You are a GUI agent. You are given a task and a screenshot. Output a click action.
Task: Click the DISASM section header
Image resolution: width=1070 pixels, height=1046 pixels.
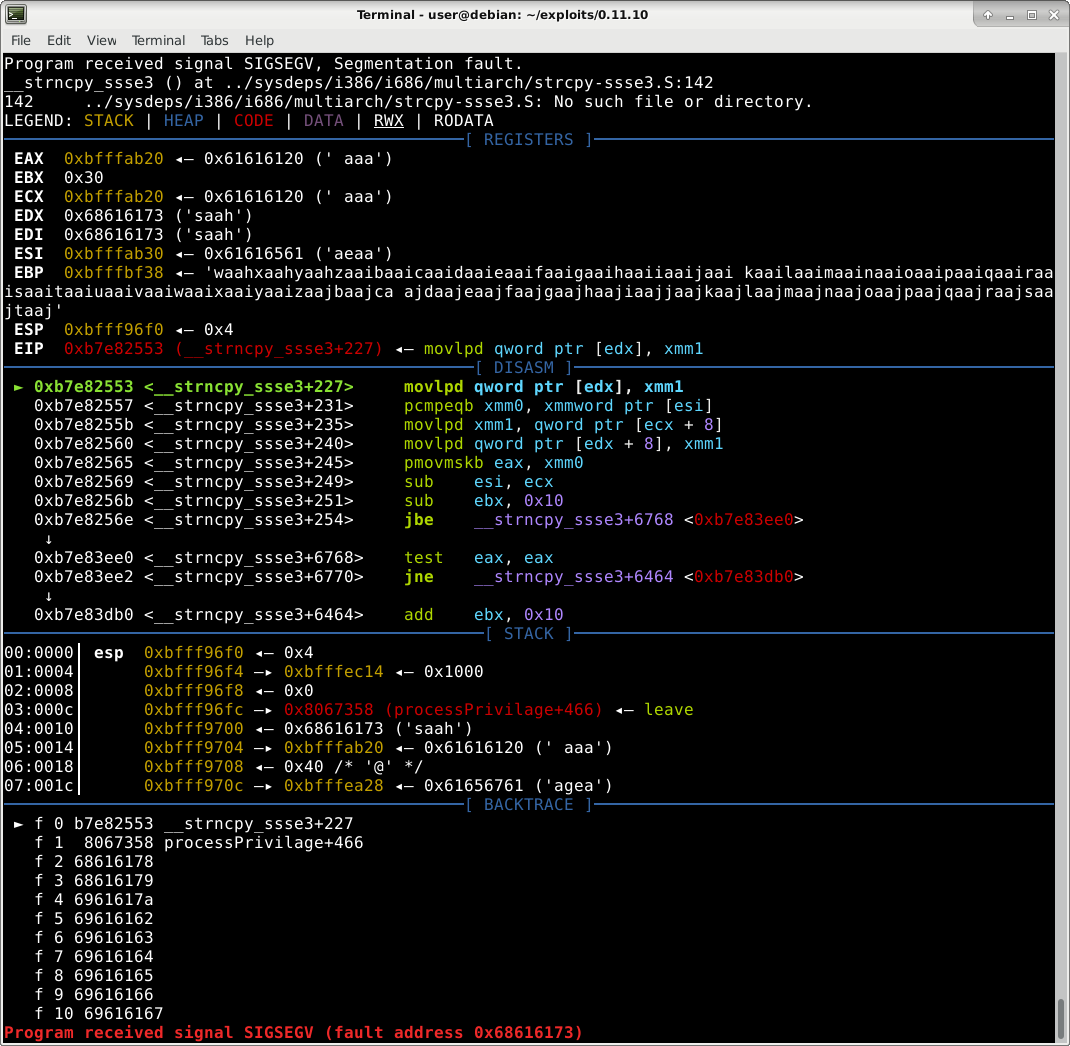(x=524, y=367)
